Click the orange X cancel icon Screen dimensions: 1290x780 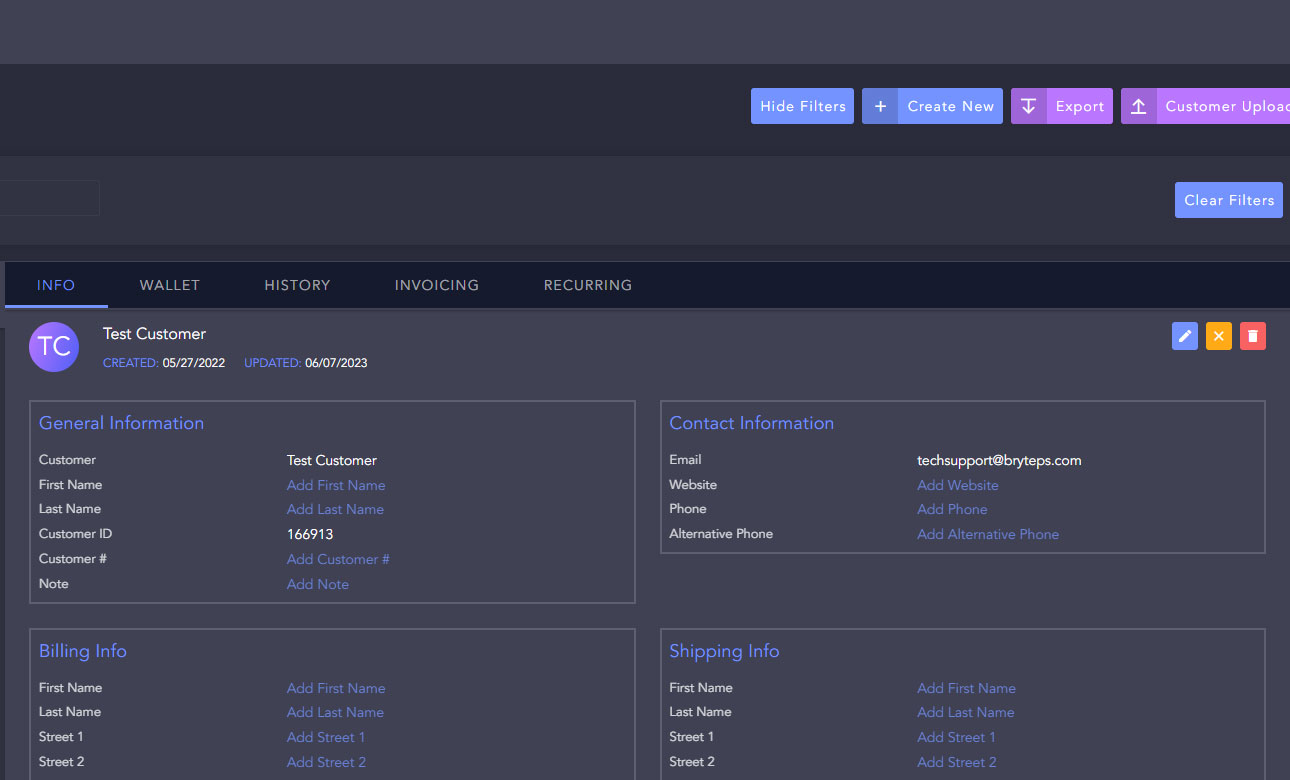(1219, 336)
